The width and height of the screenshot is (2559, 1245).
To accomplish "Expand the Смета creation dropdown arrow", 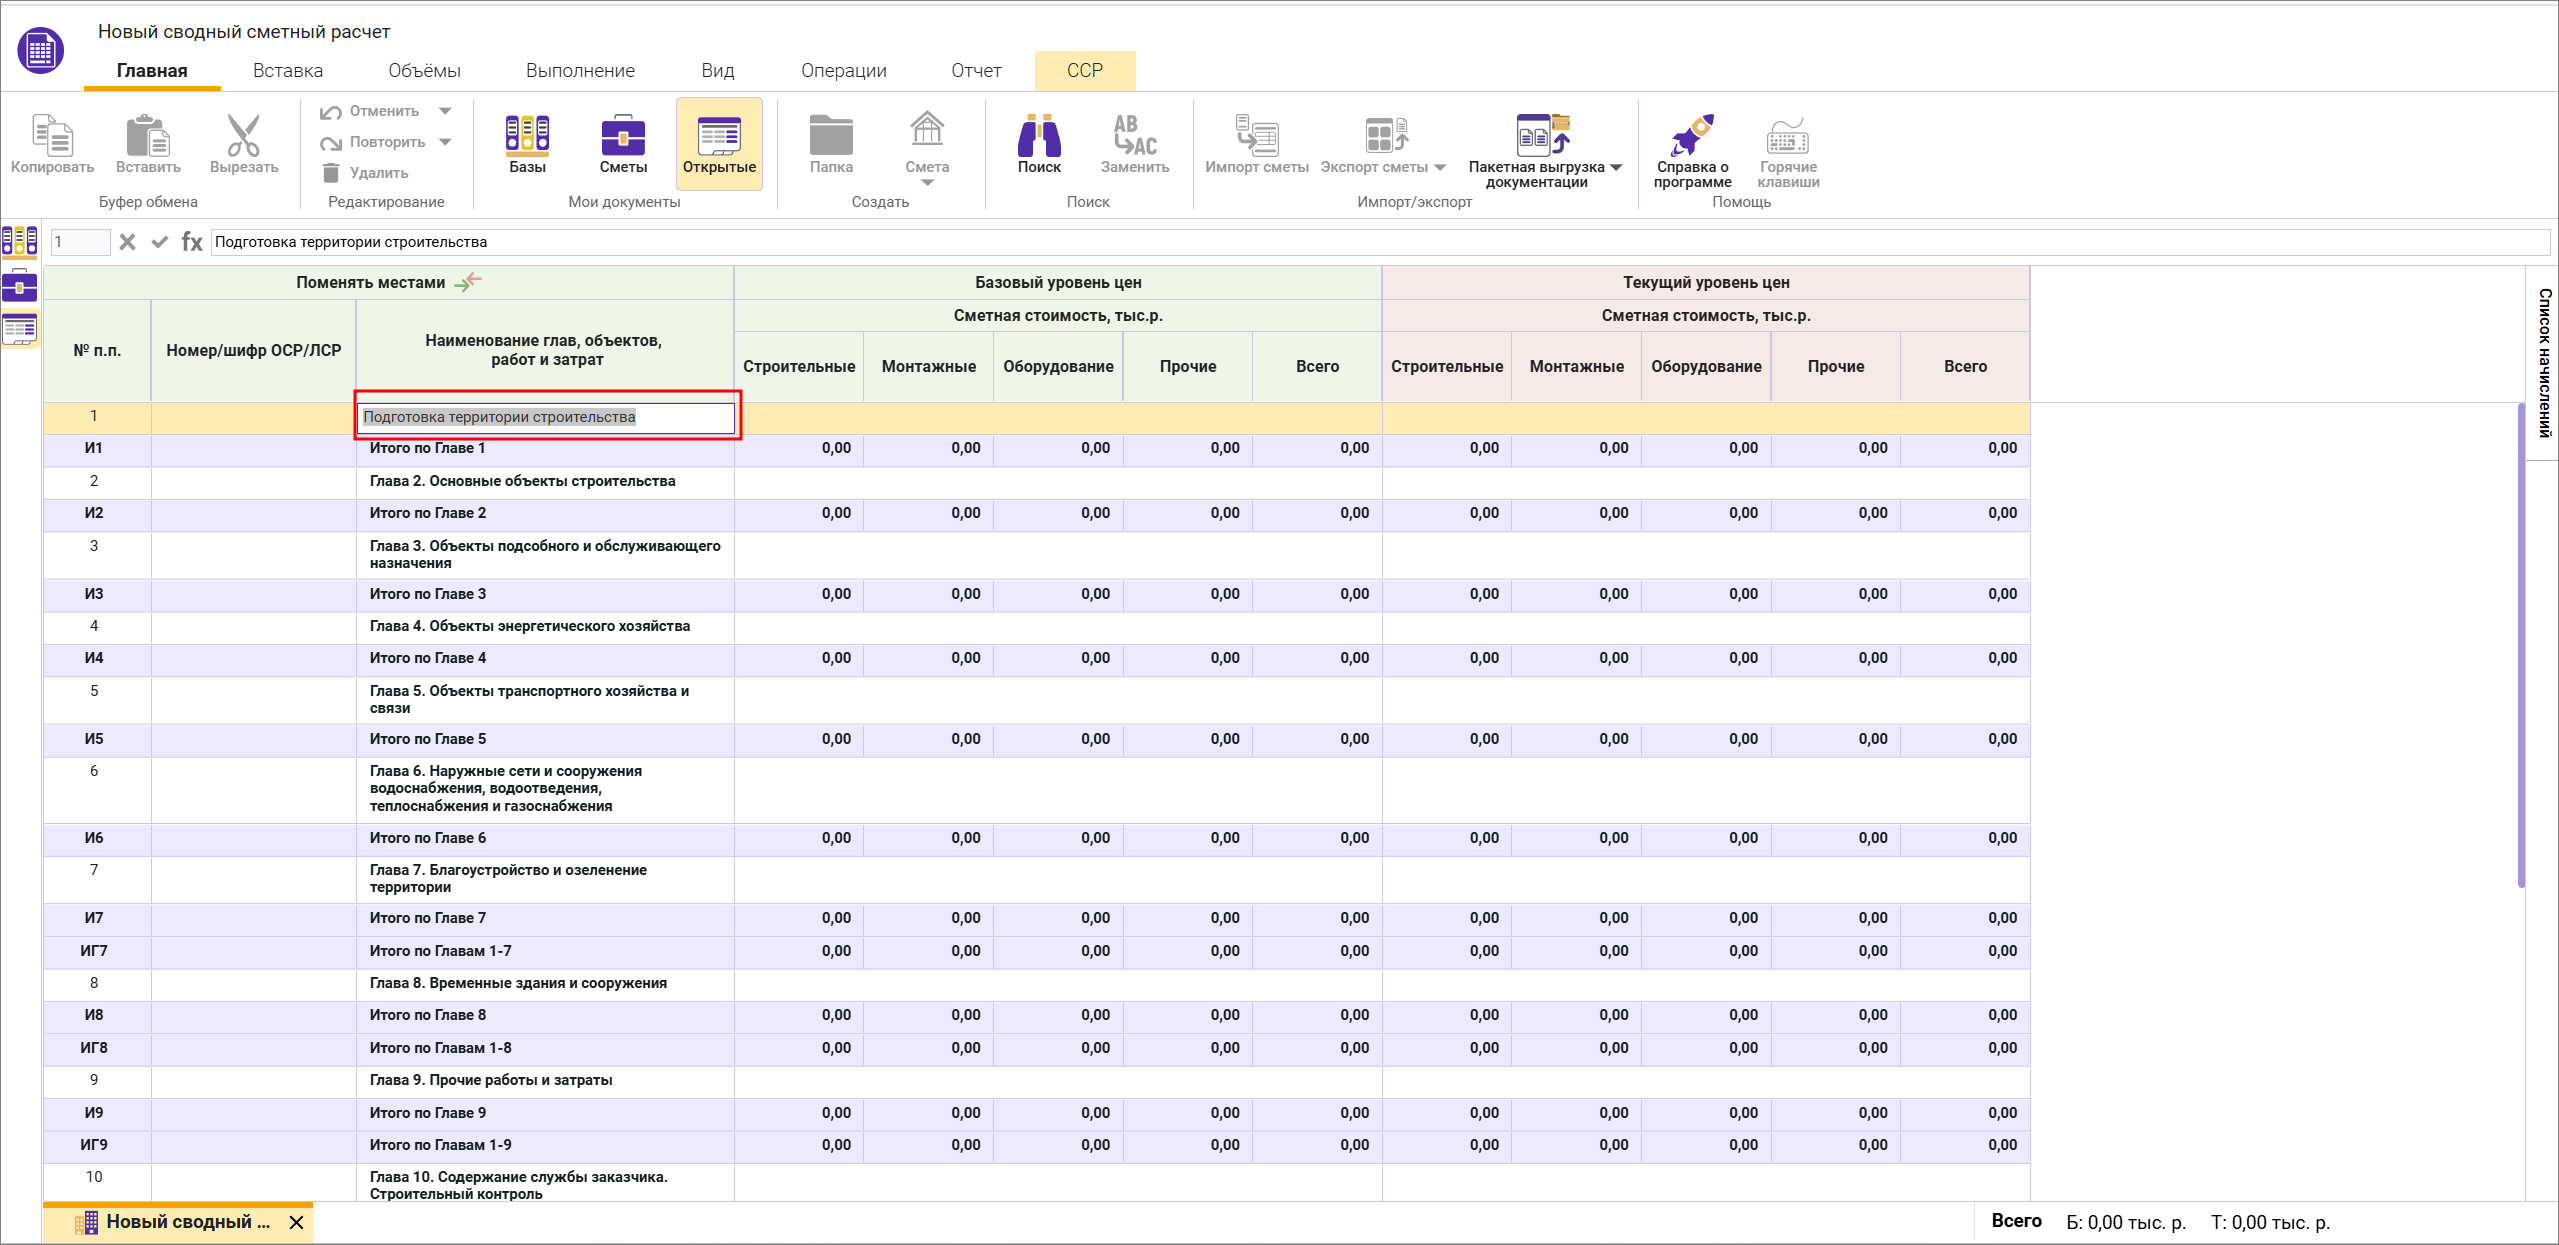I will click(x=927, y=183).
